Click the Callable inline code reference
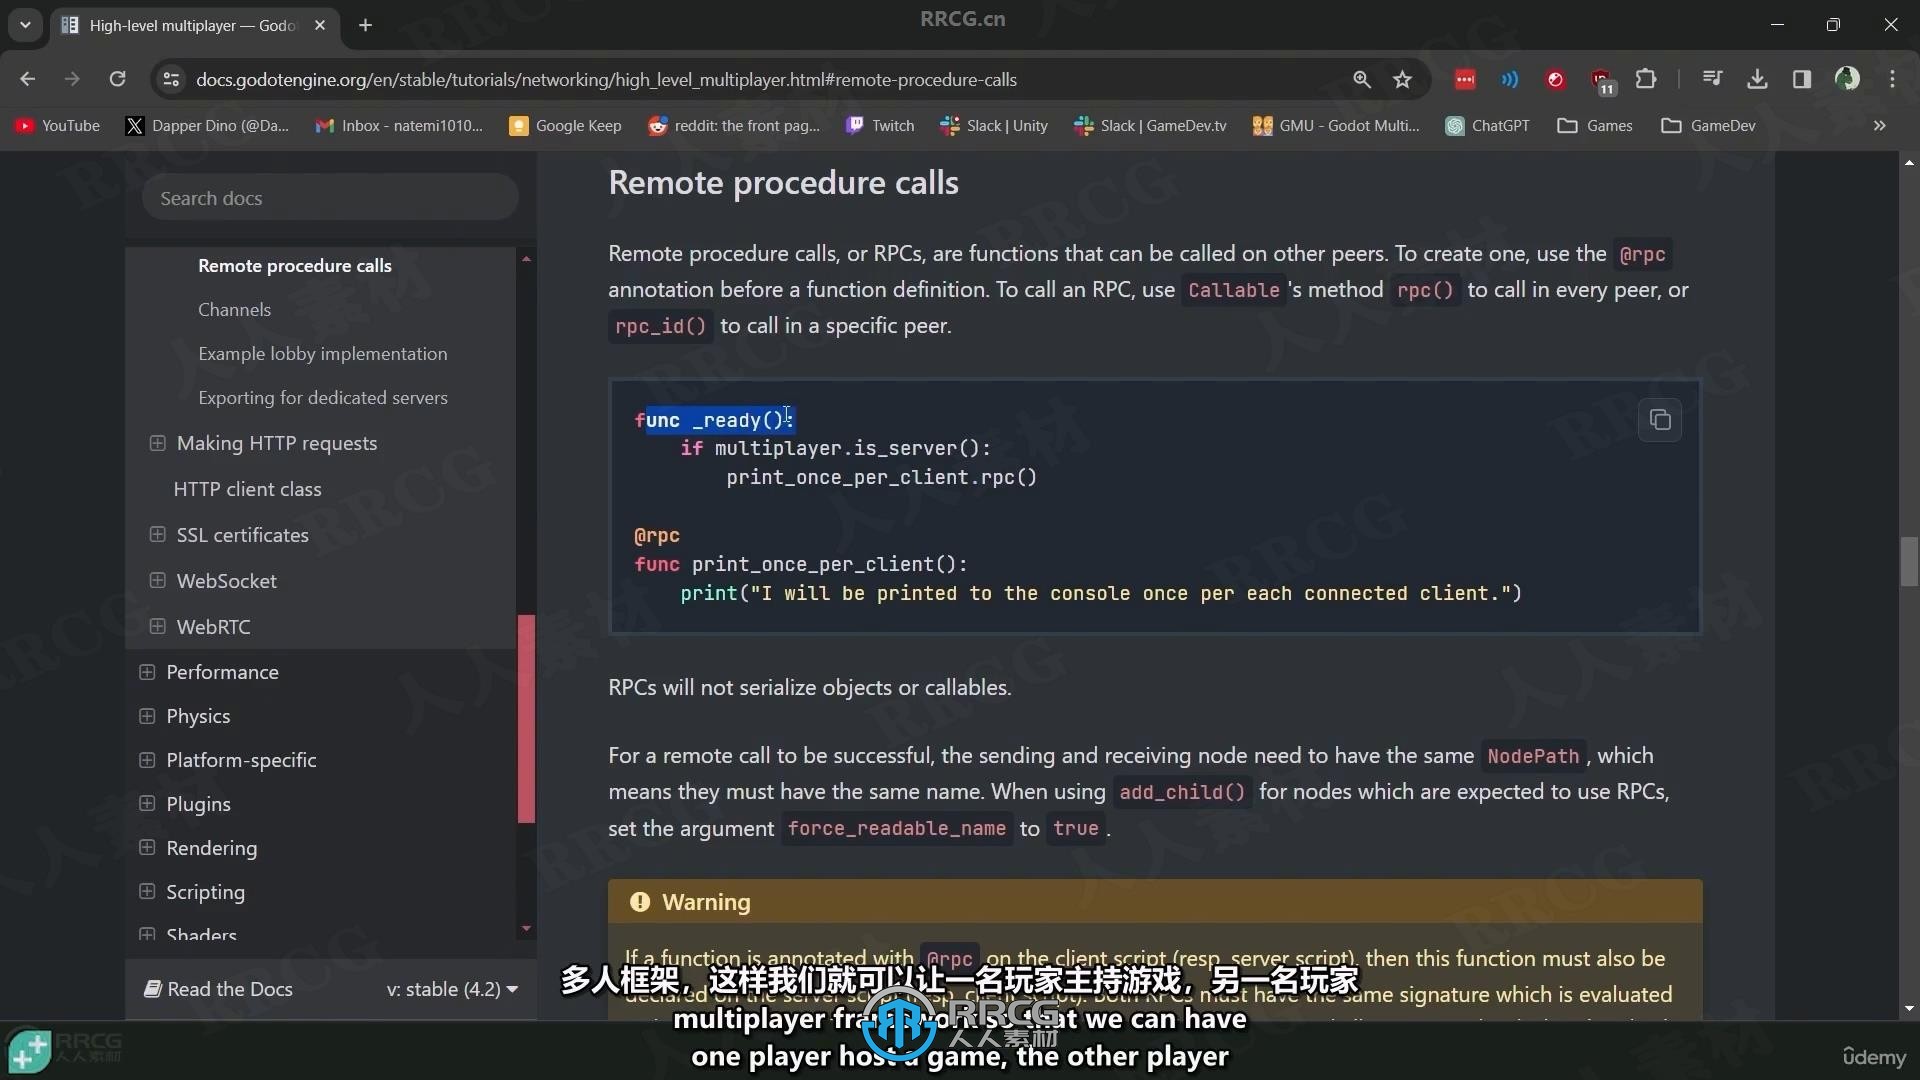The image size is (1920, 1080). (1233, 290)
